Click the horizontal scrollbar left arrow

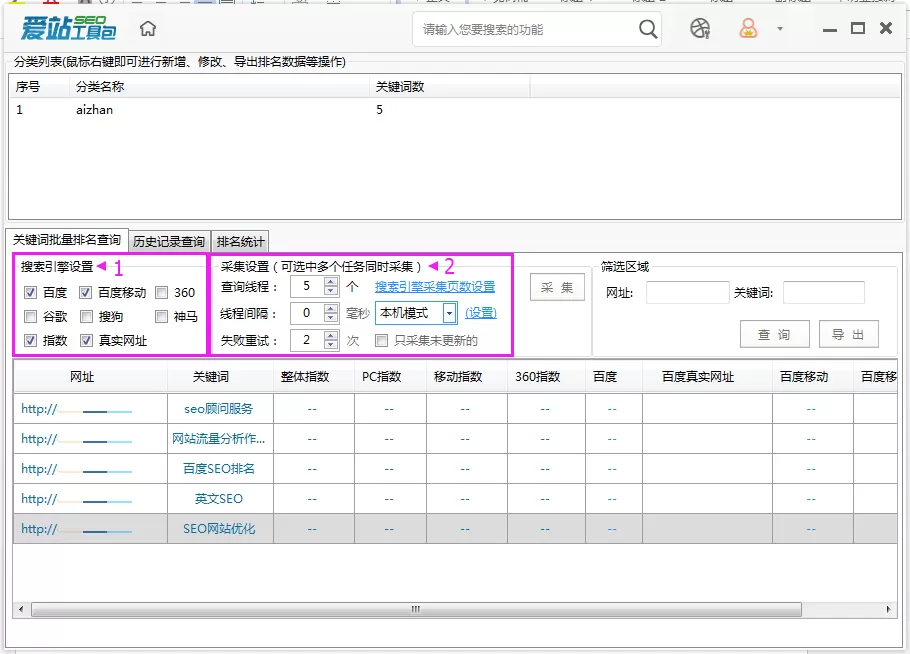coord(21,609)
